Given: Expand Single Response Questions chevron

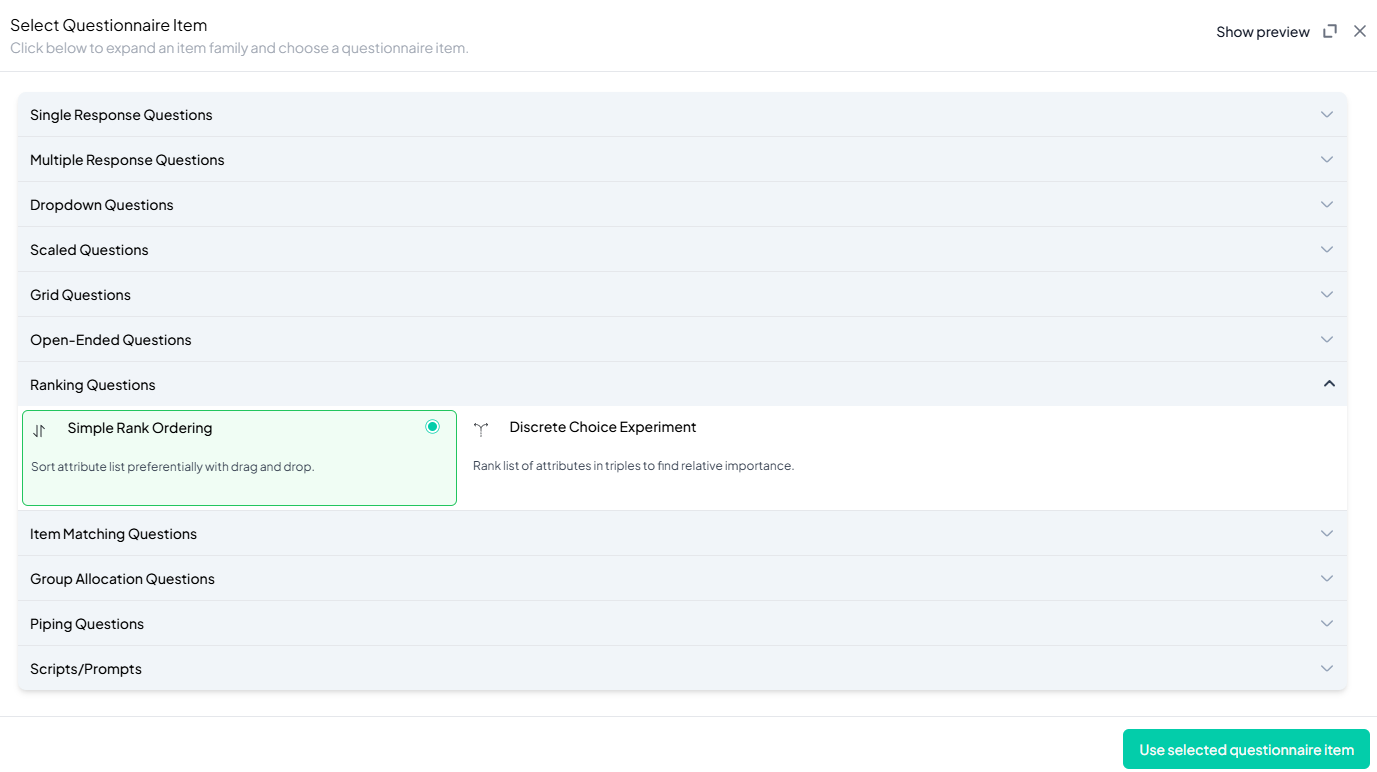Looking at the screenshot, I should (x=1326, y=115).
